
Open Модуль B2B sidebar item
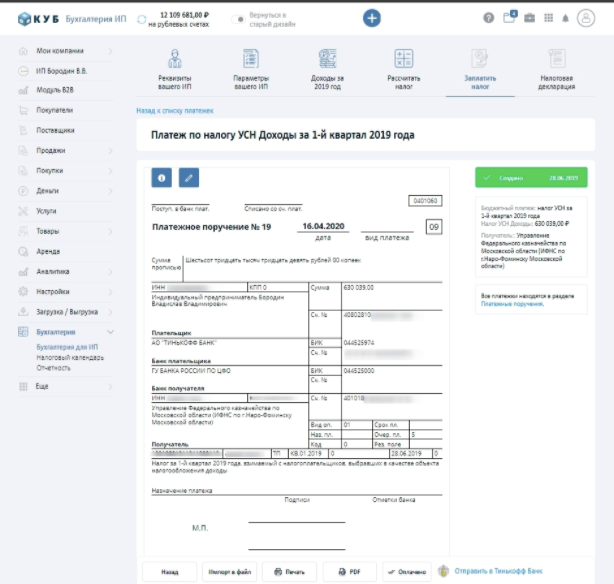55,90
